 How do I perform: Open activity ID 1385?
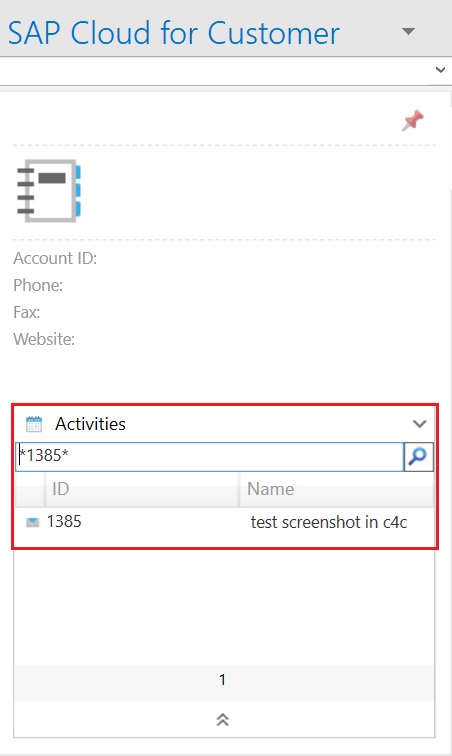click(64, 522)
